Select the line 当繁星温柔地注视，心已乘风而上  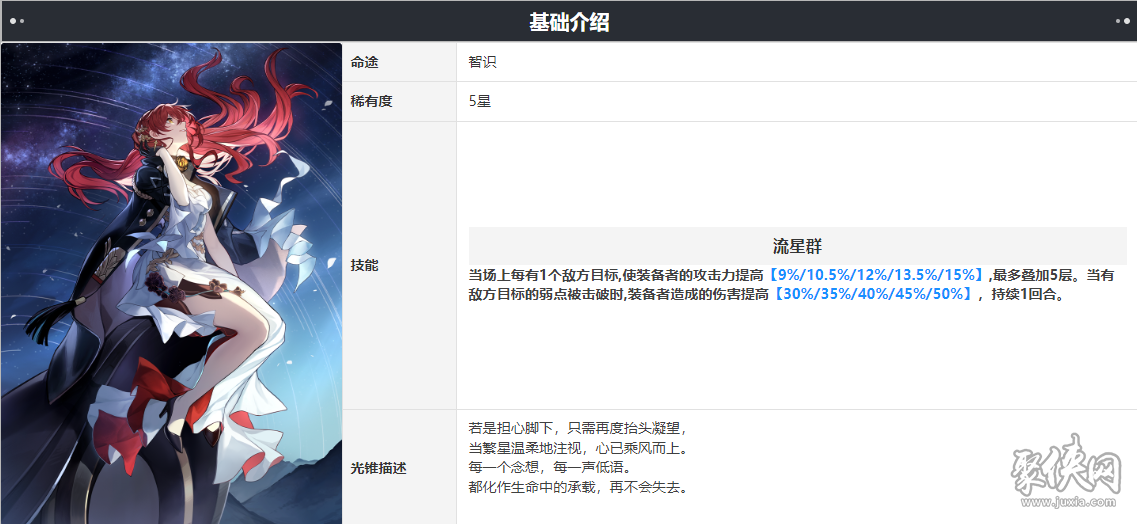pos(577,448)
